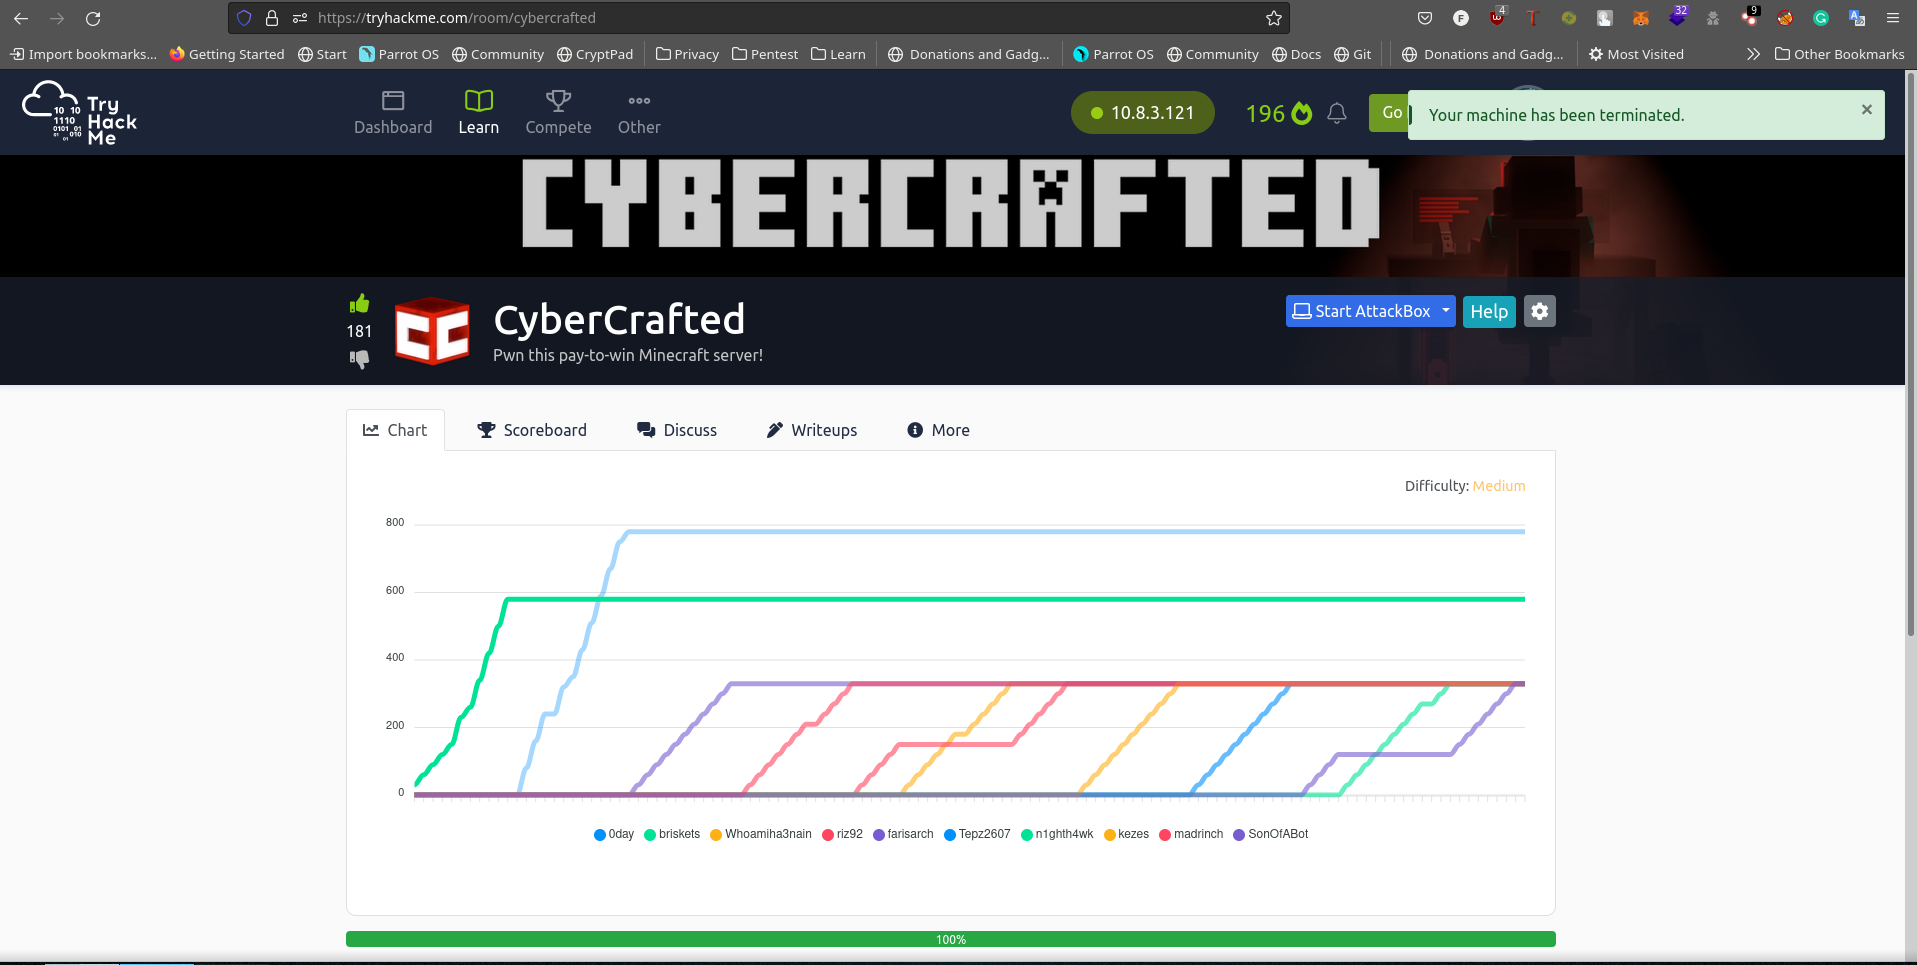The image size is (1917, 965).
Task: Click the browser Back arrow
Action: pyautogui.click(x=21, y=18)
